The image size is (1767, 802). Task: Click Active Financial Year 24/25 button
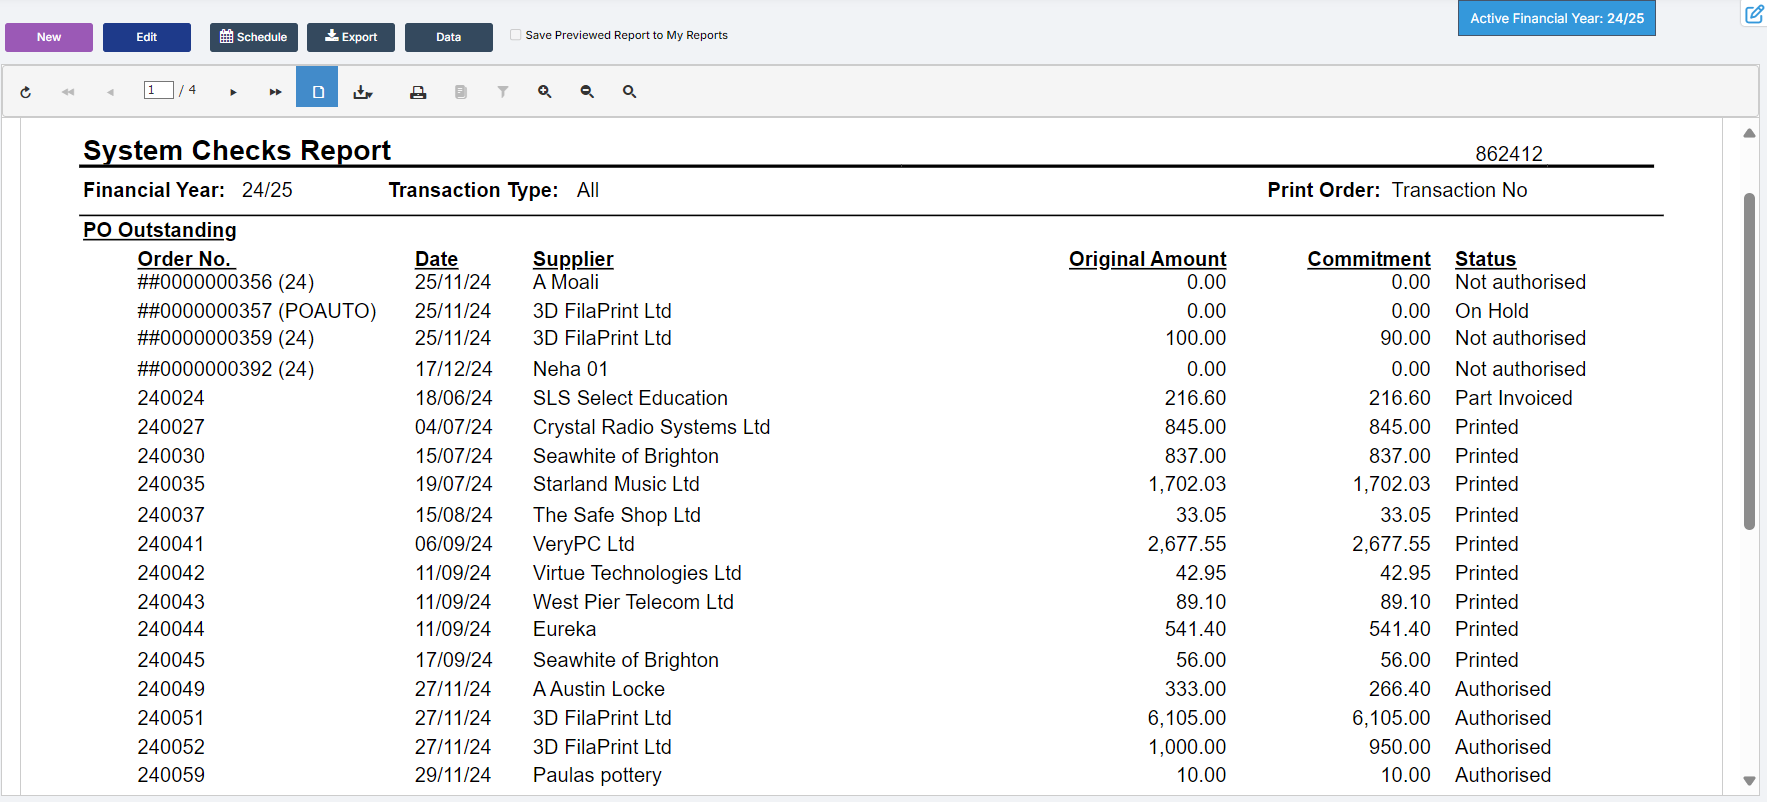1557,18
